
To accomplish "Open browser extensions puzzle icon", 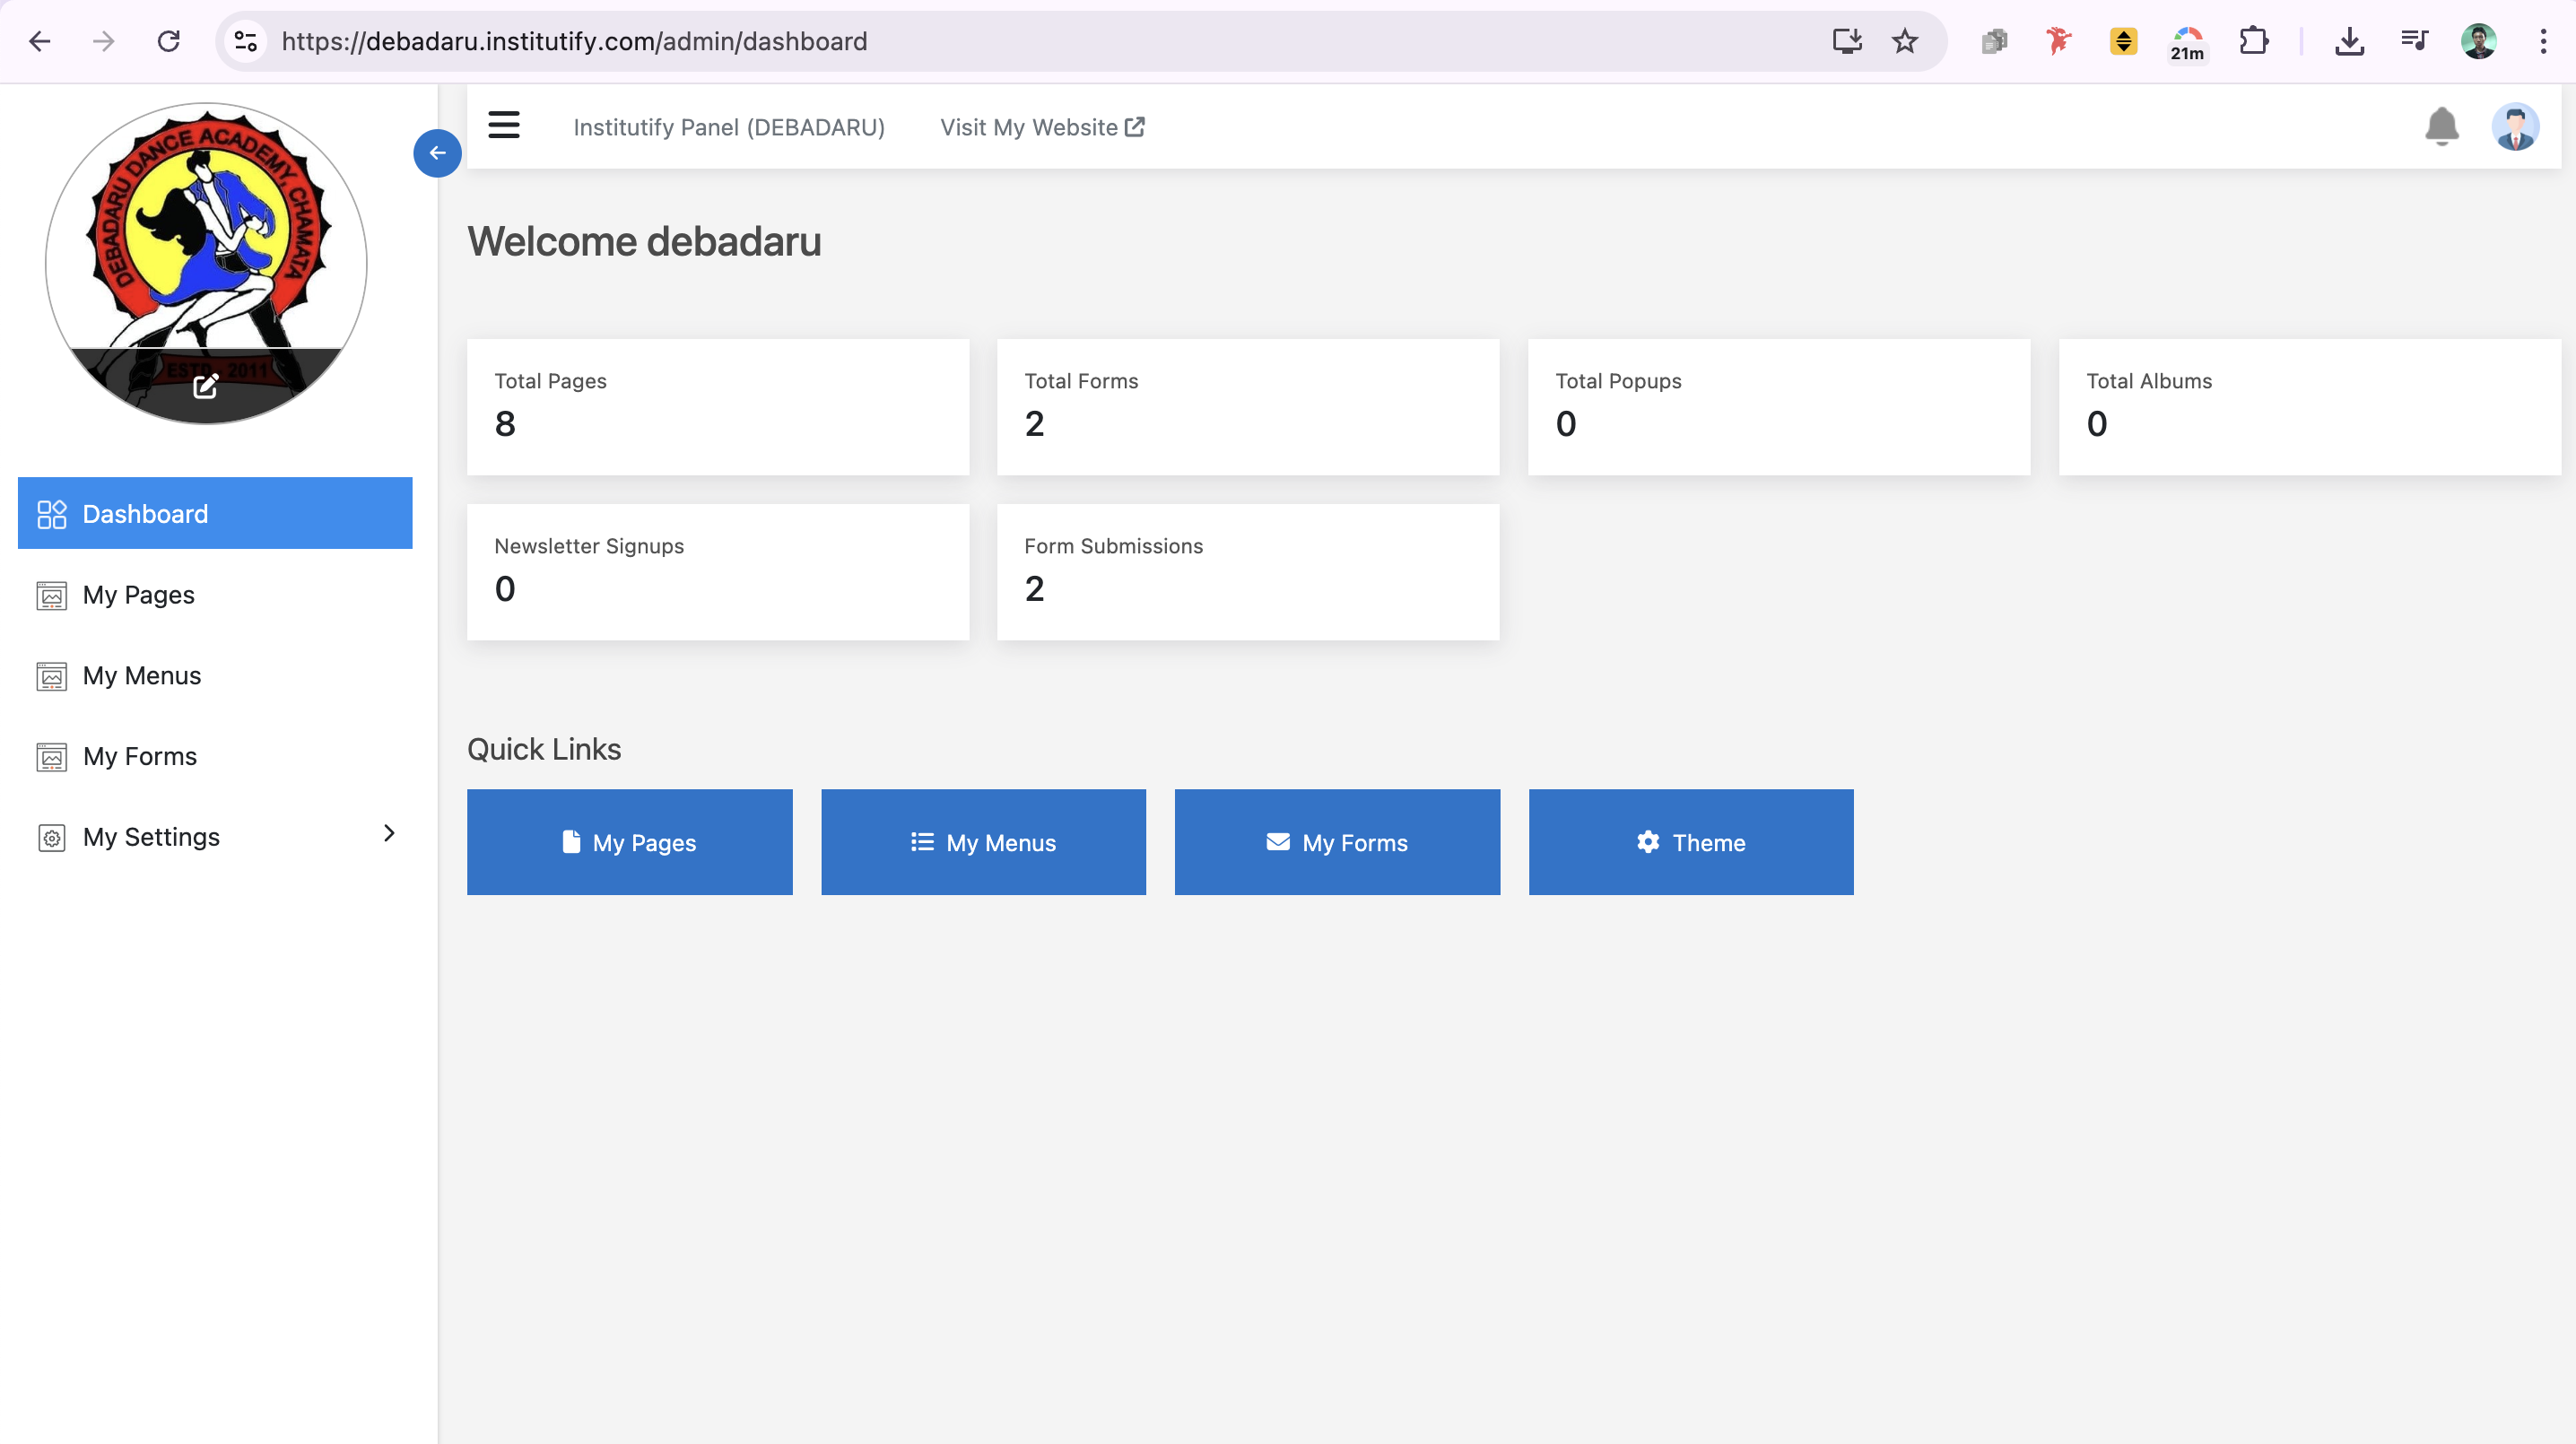I will tap(2253, 41).
